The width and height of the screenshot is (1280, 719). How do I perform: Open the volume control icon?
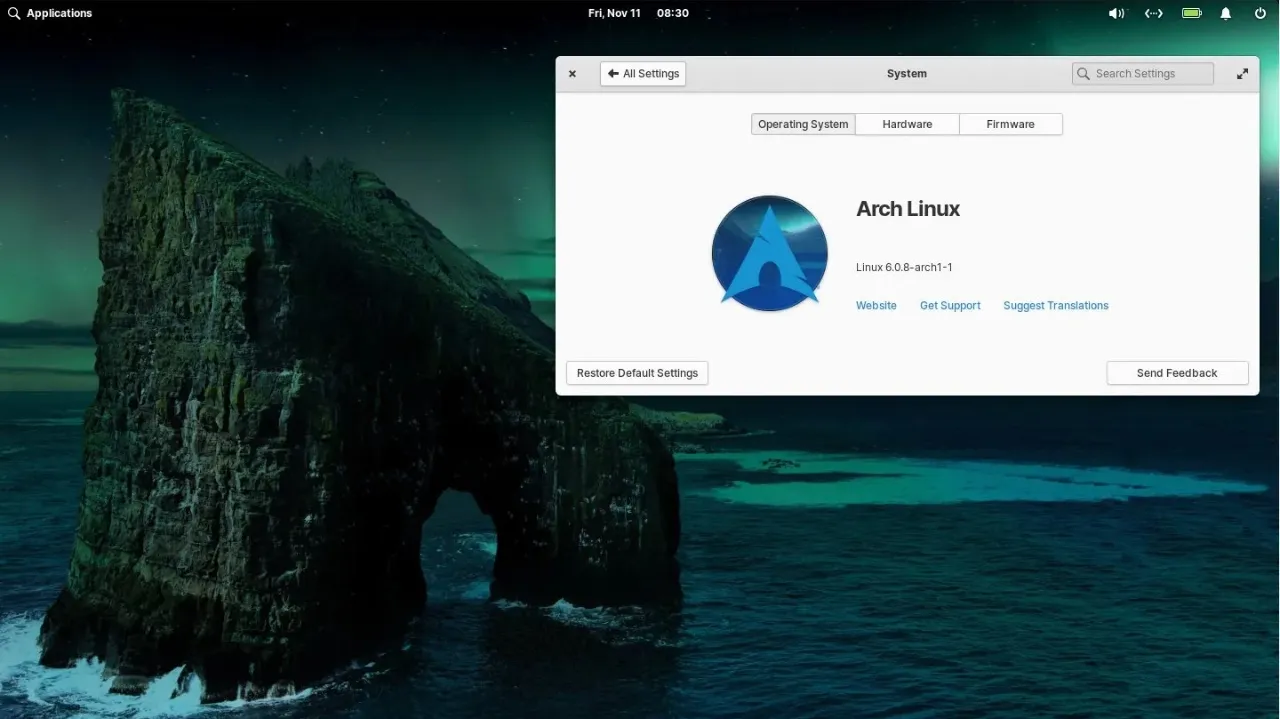(1116, 13)
